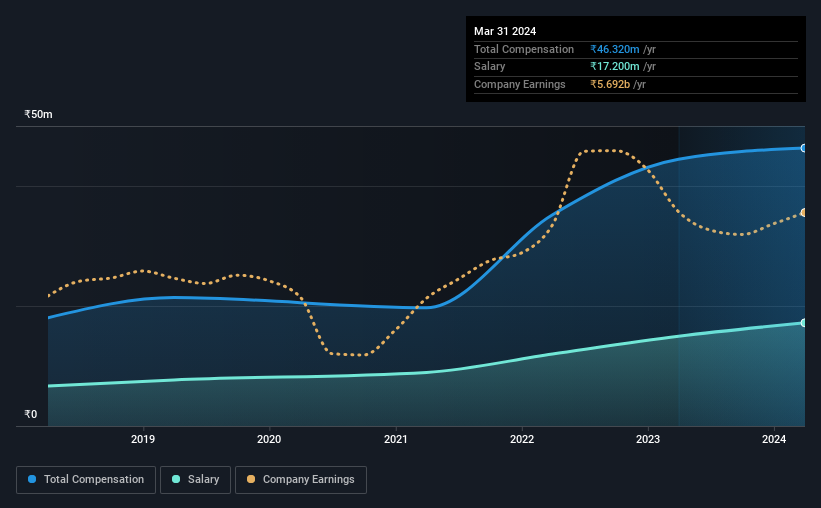Click the orange Company Earnings endpoint marker
This screenshot has width=821, height=508.
(804, 213)
